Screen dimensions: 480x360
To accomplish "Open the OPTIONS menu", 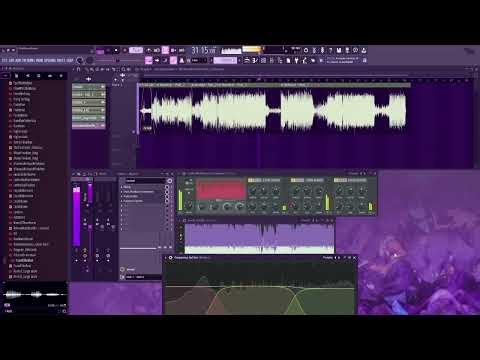I will (50, 60).
